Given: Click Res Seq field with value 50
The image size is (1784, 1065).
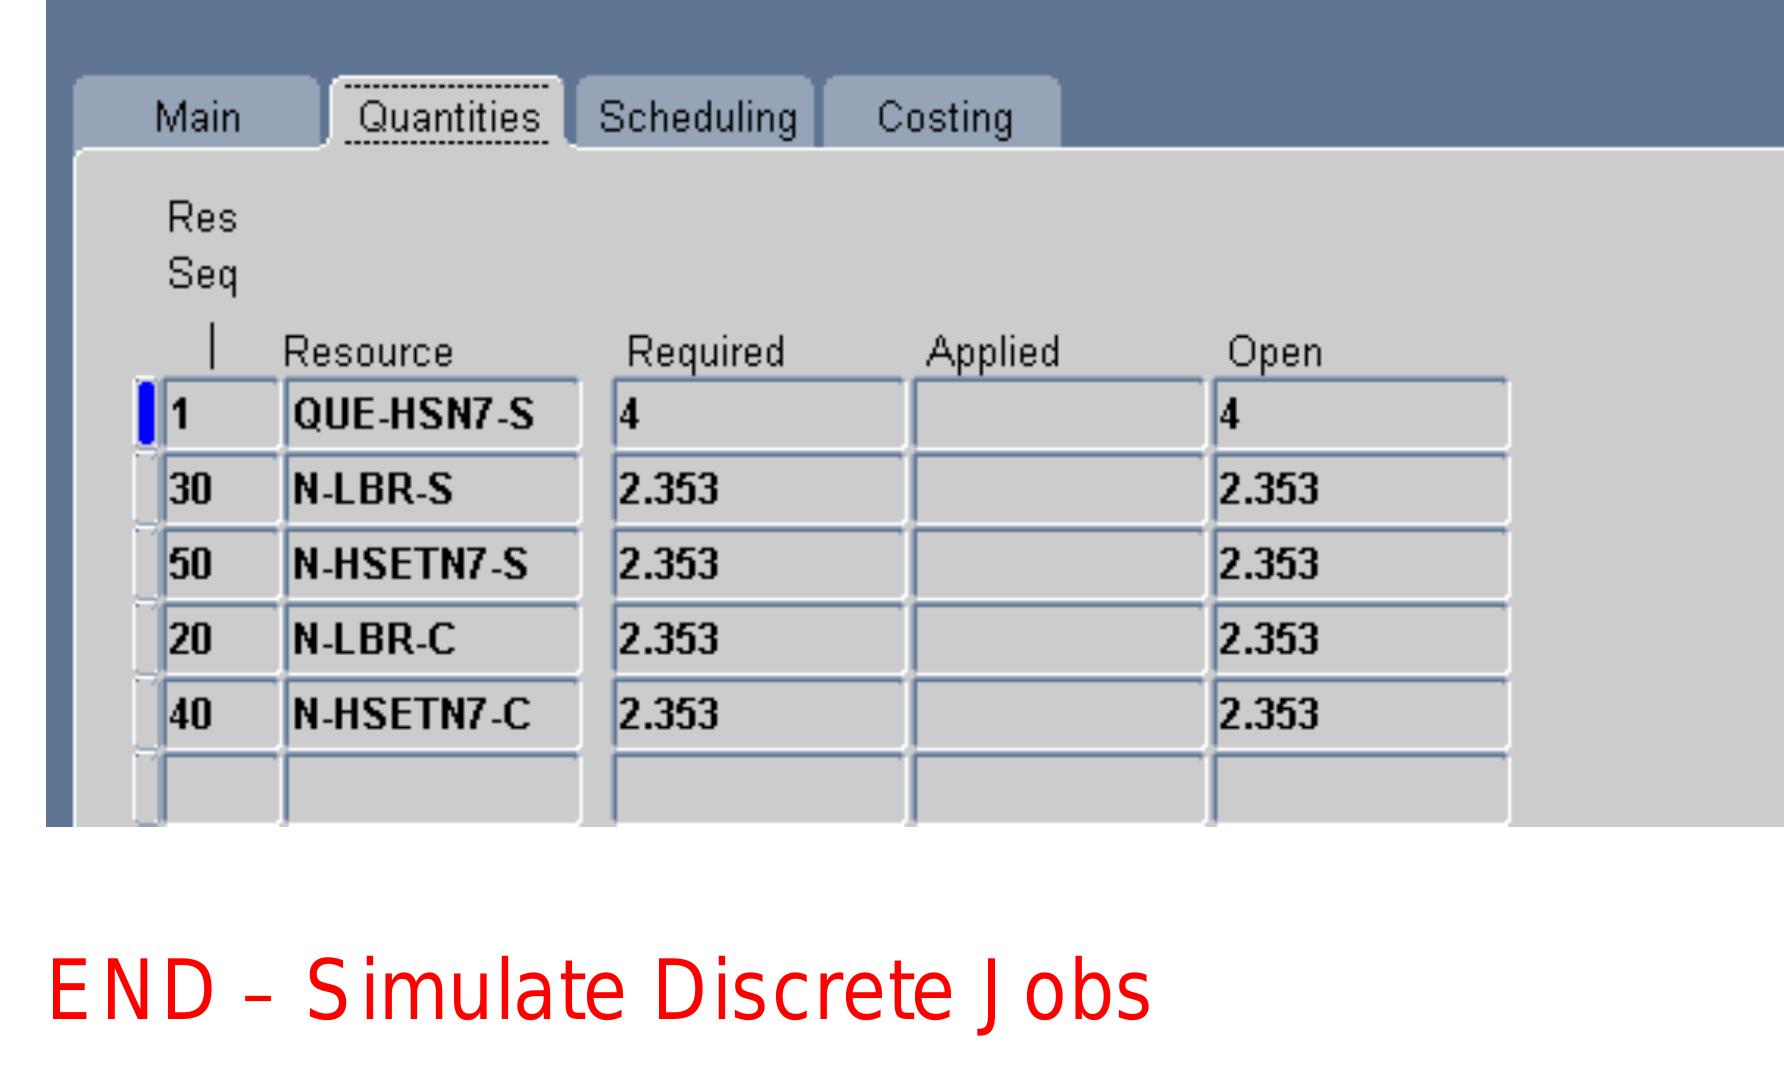Looking at the screenshot, I should point(221,564).
